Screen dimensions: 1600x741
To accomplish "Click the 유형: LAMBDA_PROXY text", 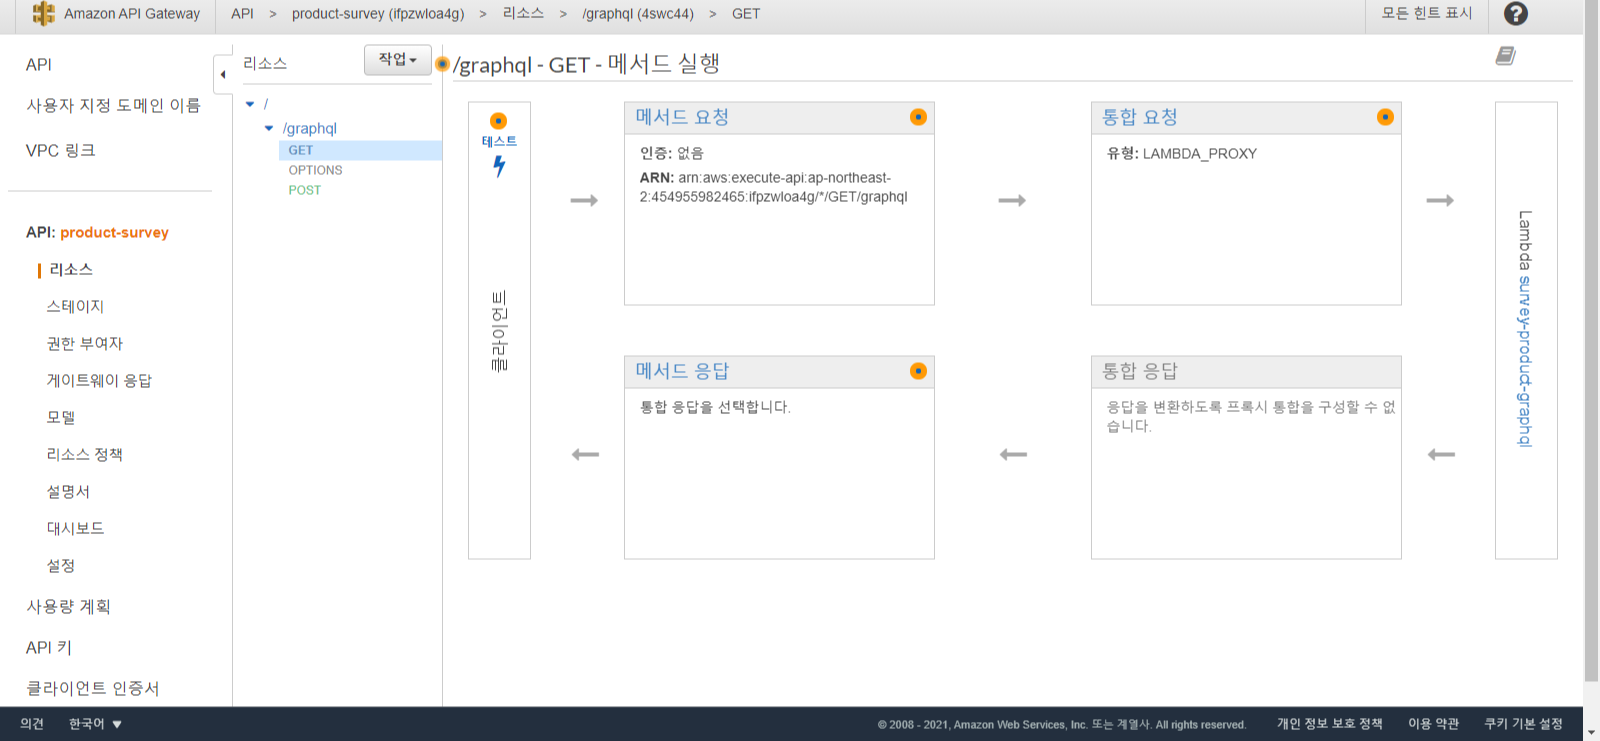I will [1182, 154].
